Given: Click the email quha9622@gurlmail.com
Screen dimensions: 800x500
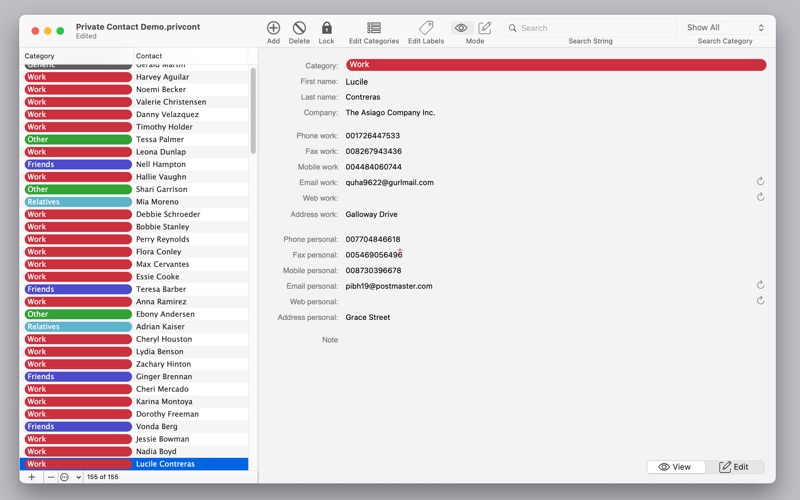Looking at the screenshot, I should pos(389,183).
